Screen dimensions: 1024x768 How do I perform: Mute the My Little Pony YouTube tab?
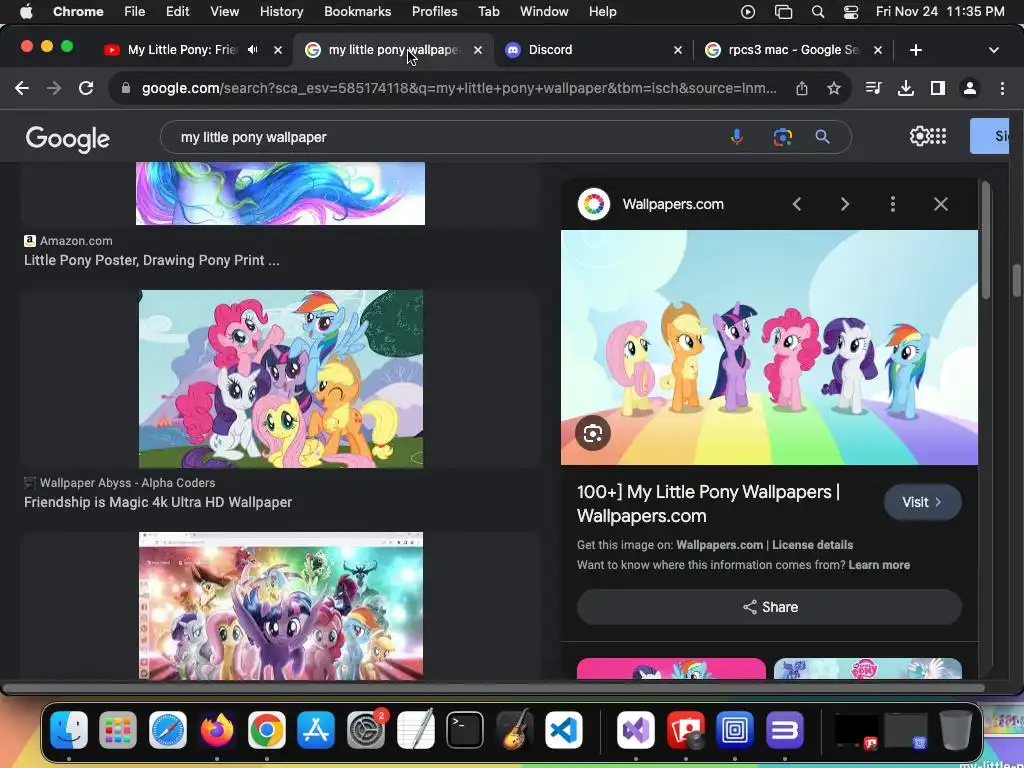tap(253, 50)
